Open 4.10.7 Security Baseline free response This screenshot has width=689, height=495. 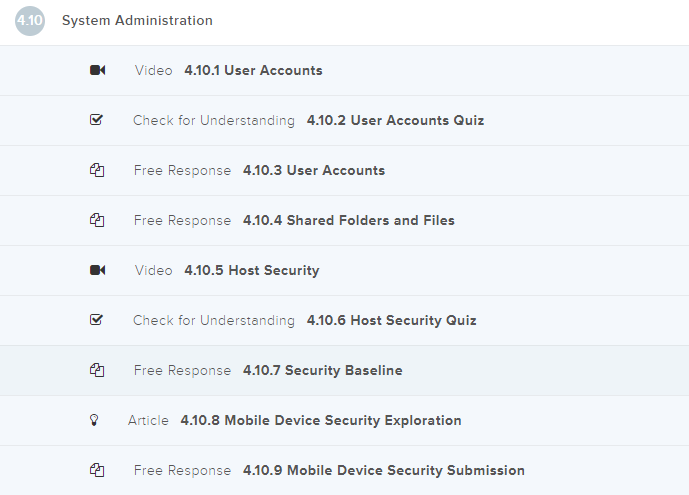pyautogui.click(x=322, y=371)
